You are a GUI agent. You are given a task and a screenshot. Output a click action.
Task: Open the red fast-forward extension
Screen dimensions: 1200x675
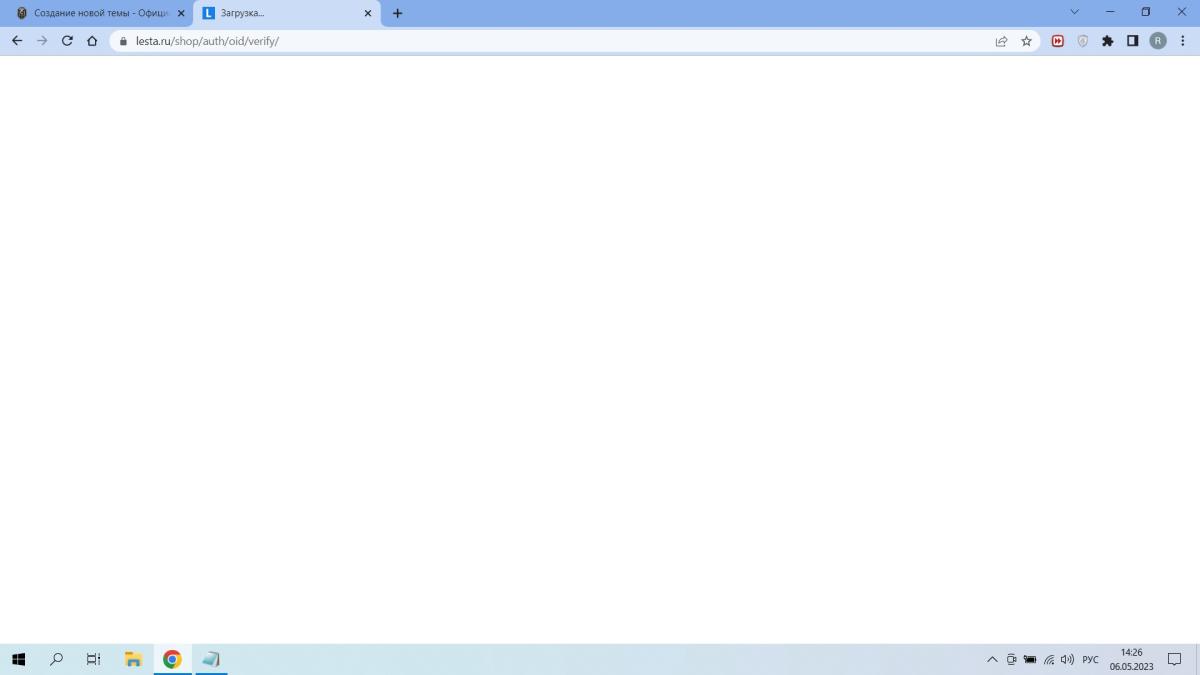pos(1058,41)
